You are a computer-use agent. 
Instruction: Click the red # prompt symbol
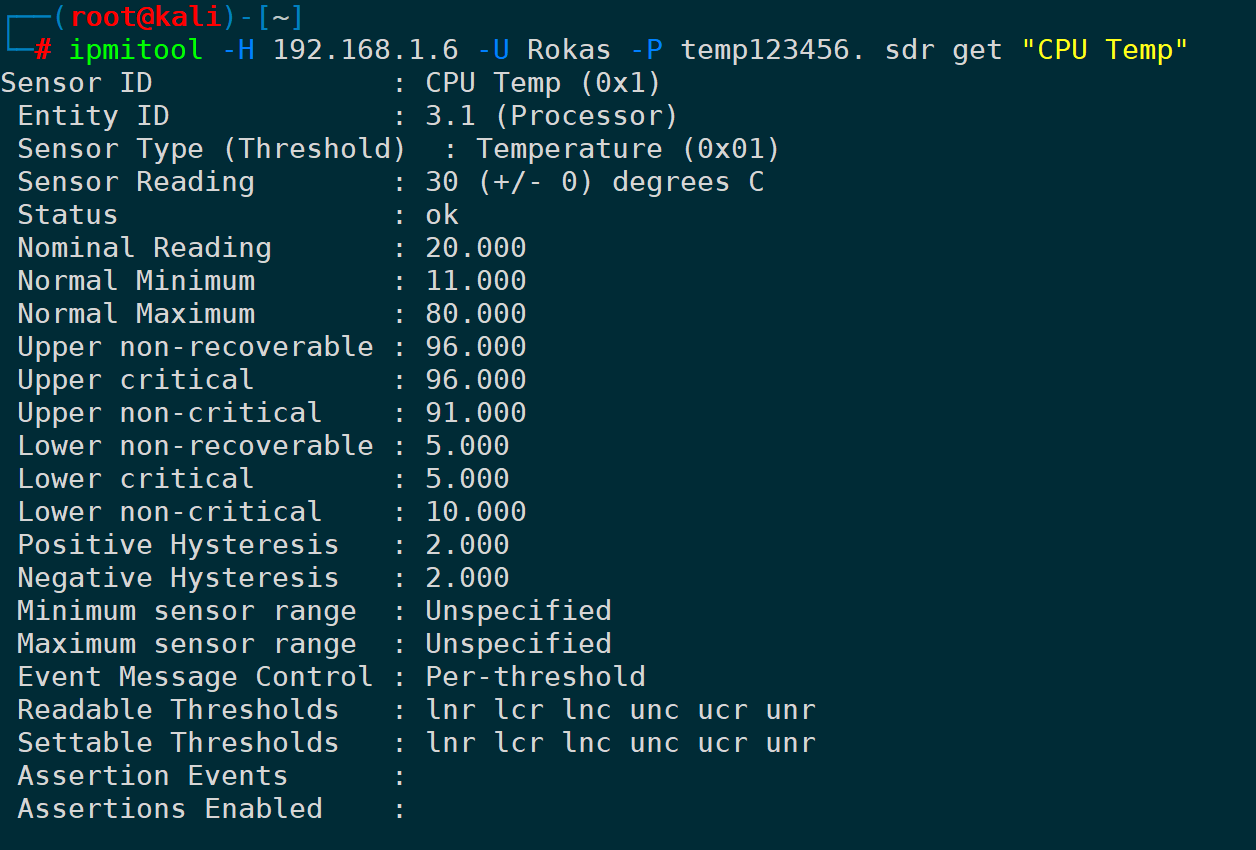[42, 49]
